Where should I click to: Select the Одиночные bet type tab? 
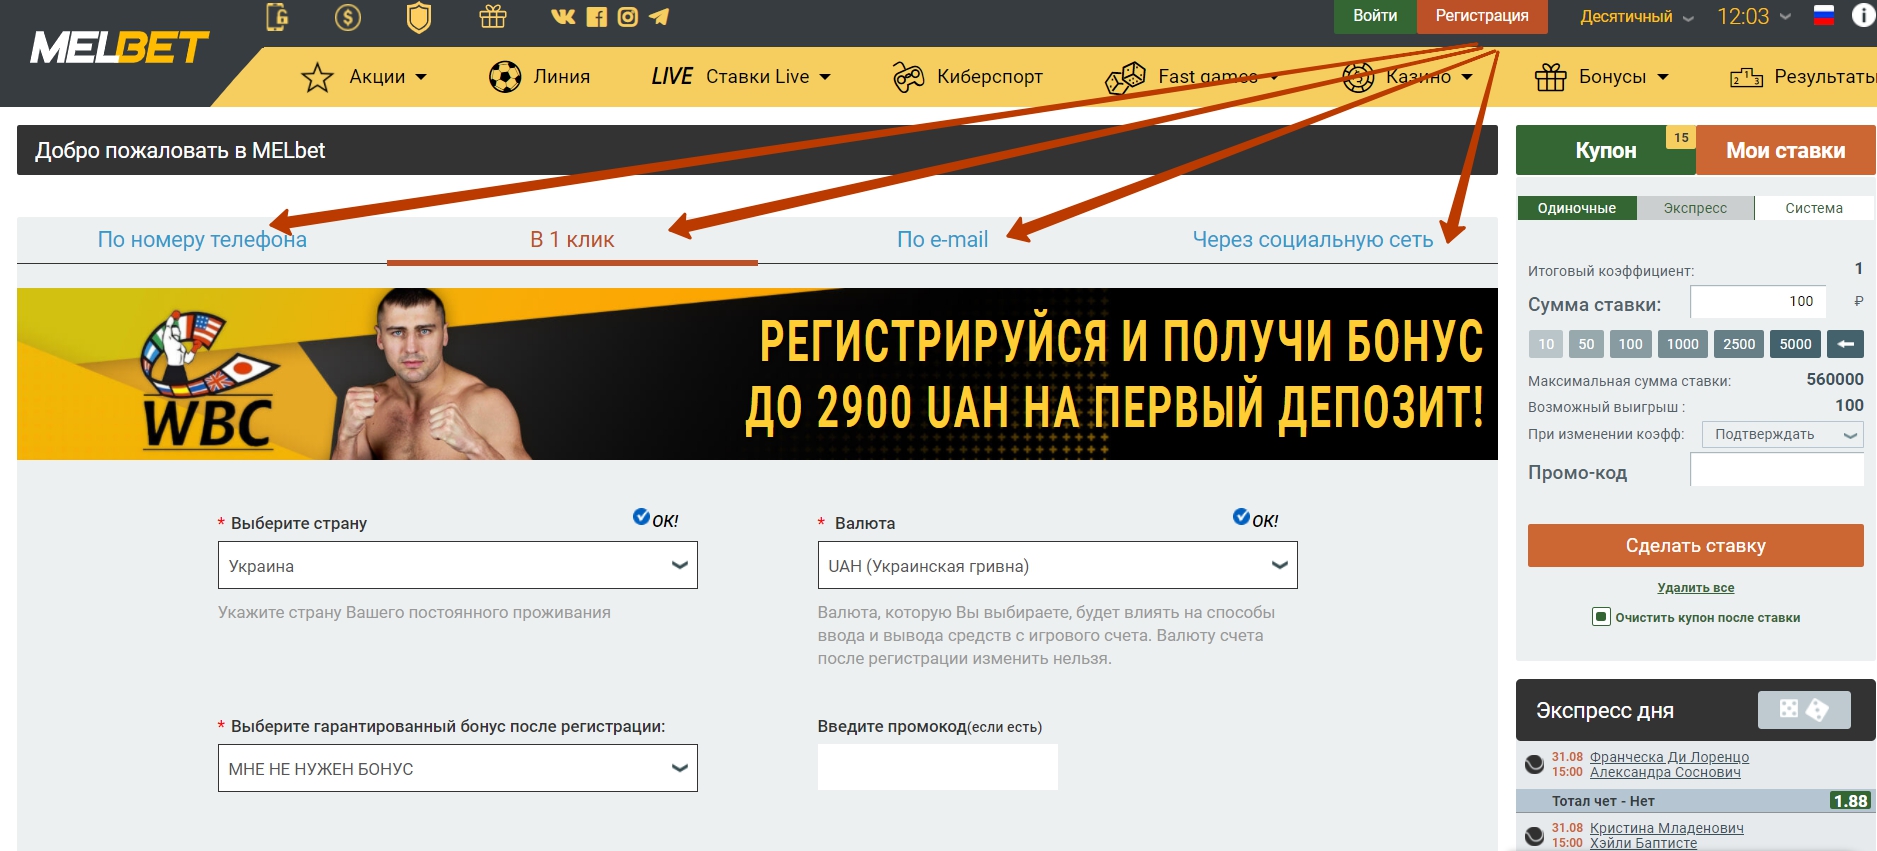[x=1577, y=208]
